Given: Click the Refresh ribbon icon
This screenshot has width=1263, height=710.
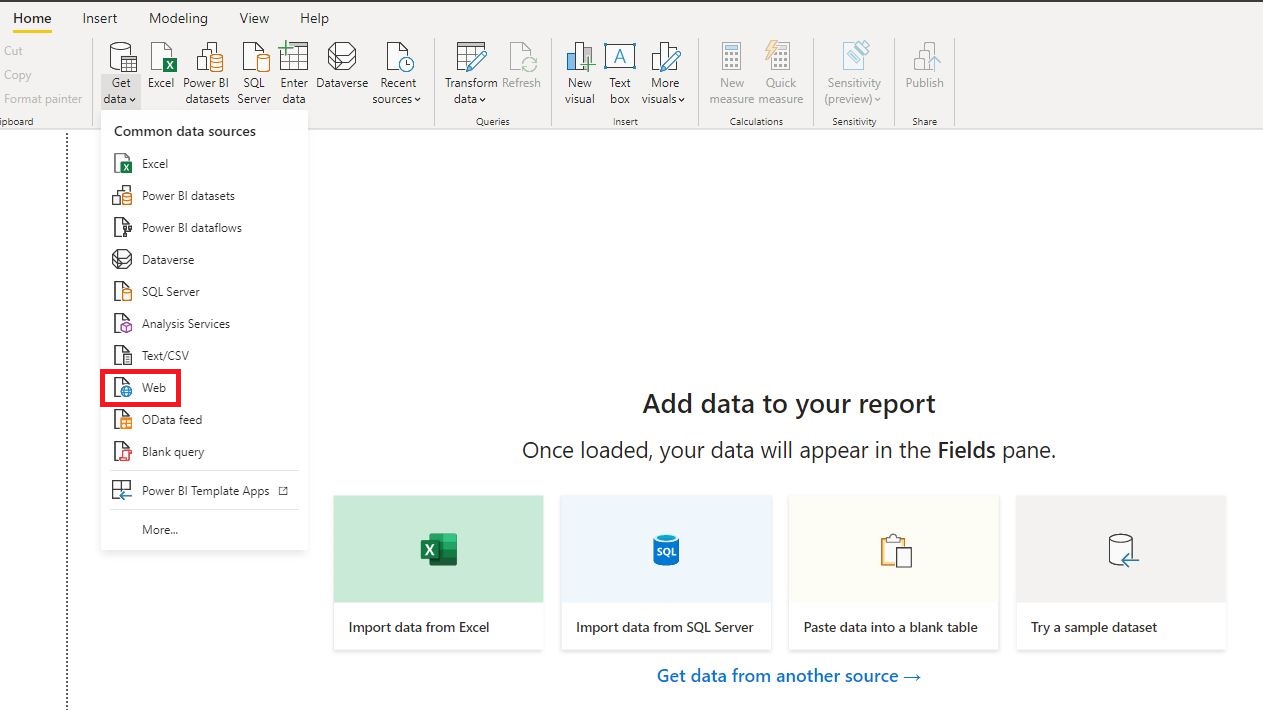Looking at the screenshot, I should 521,67.
